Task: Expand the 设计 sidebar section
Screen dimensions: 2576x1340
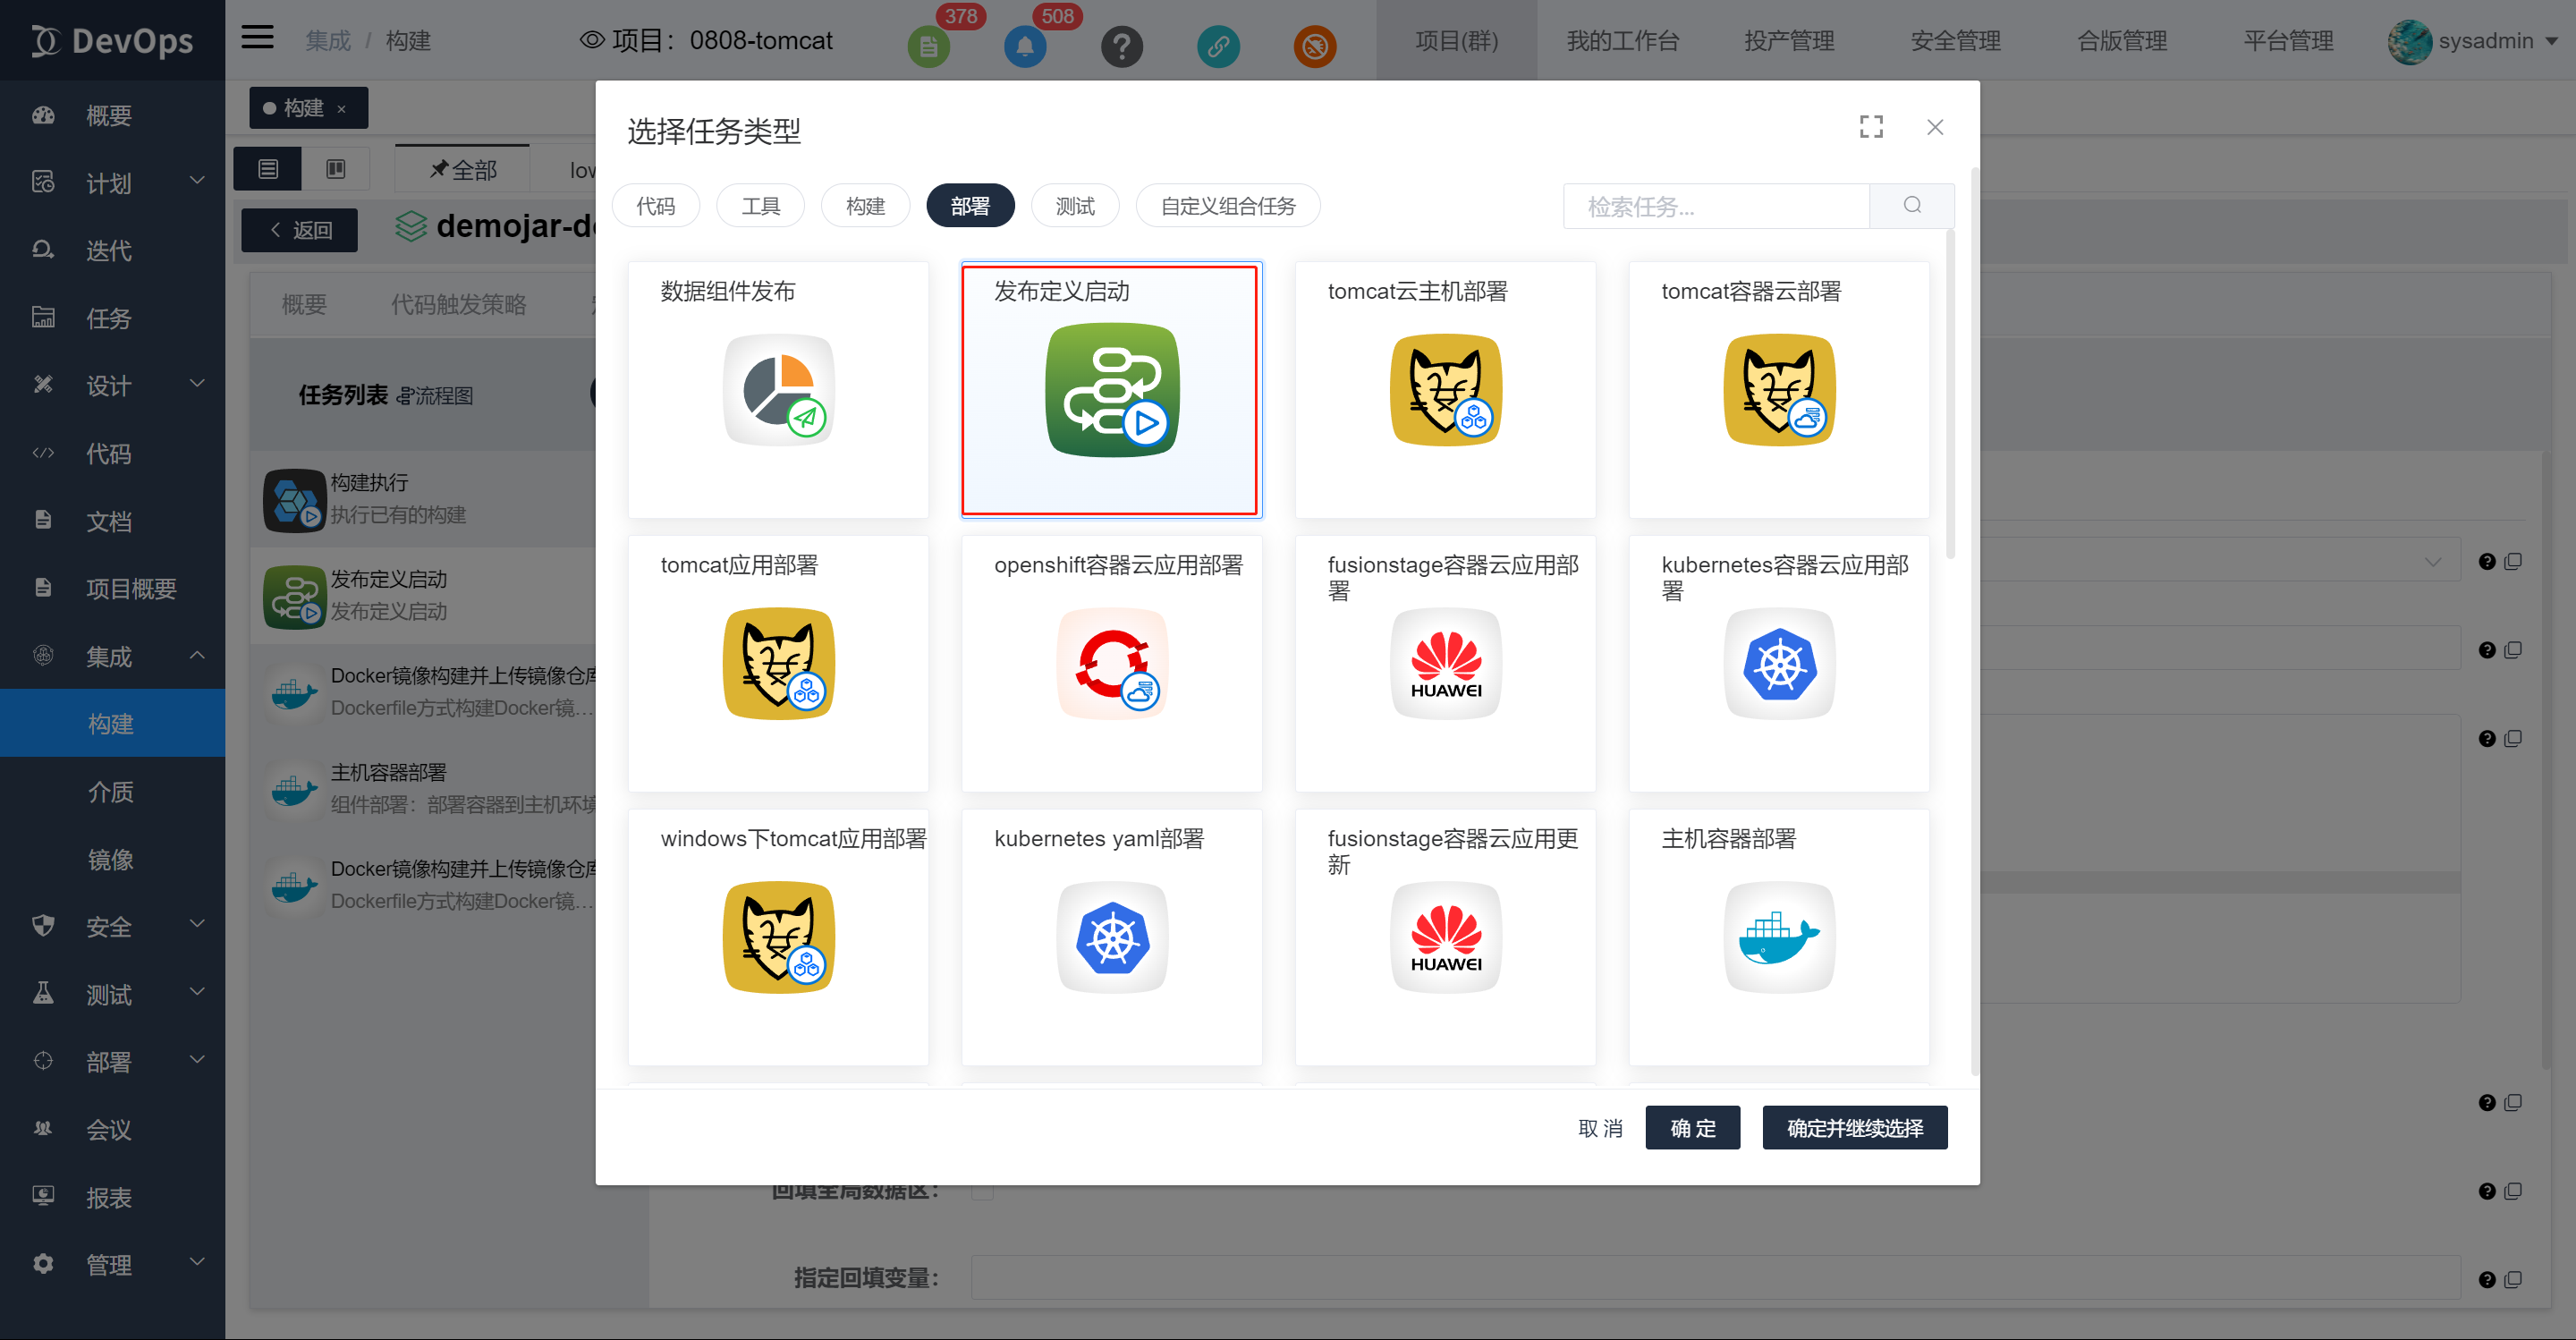Action: (x=197, y=384)
